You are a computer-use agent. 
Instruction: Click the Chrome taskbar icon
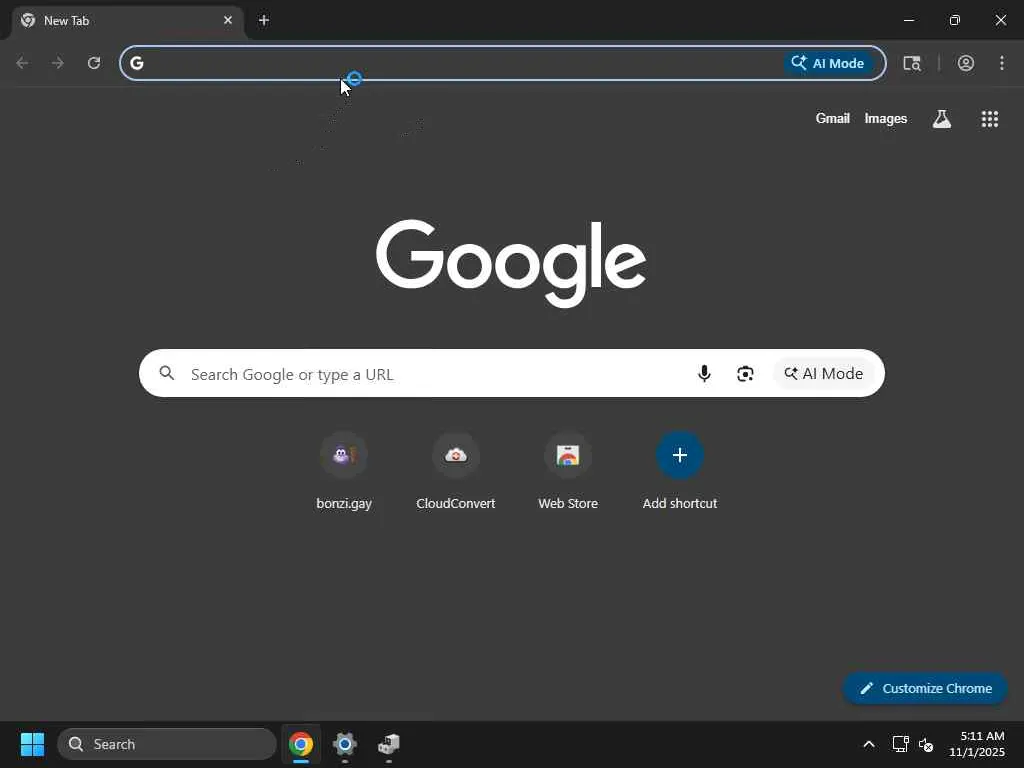301,744
